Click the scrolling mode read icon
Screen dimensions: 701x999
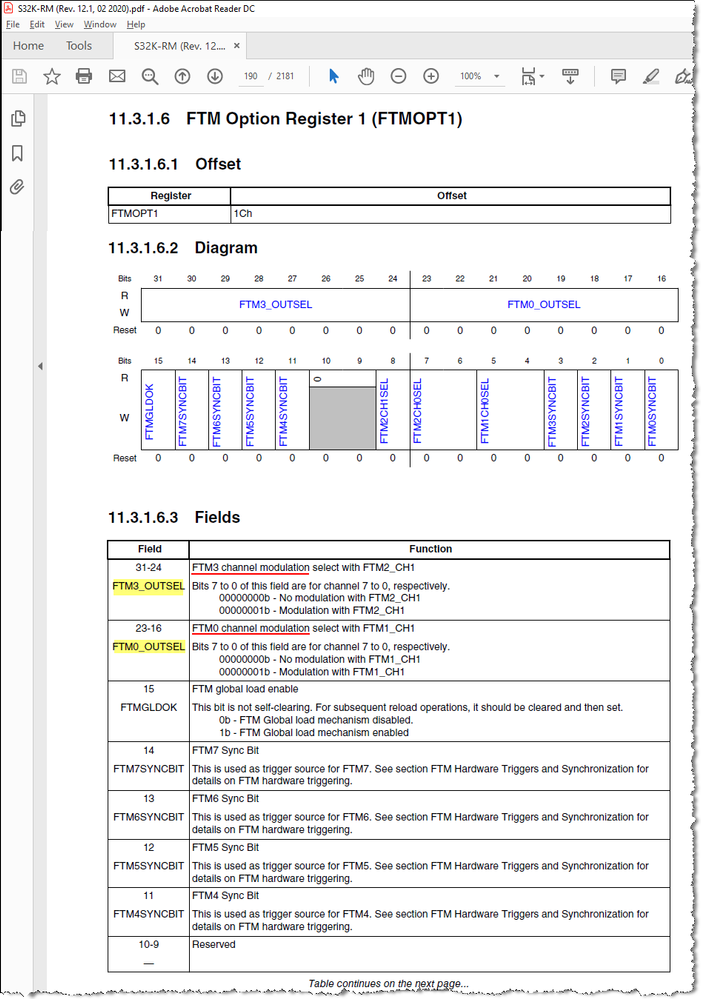pyautogui.click(x=570, y=76)
